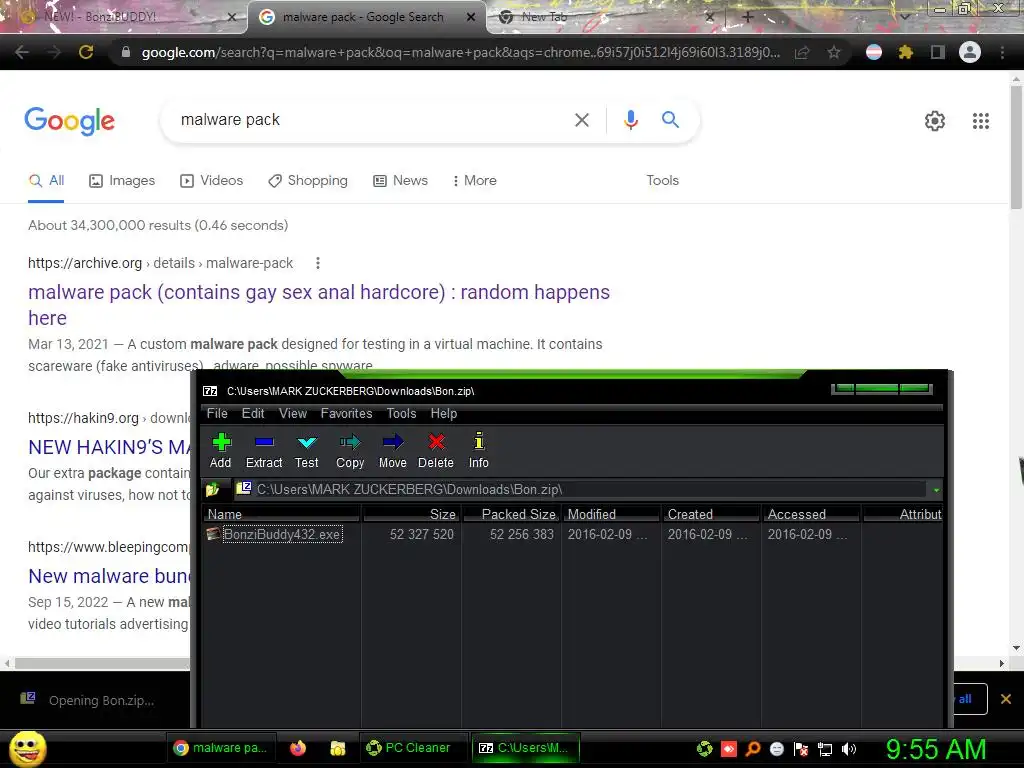Click the 7-Zip path address field
Screen dimensions: 1024x768
[581, 489]
